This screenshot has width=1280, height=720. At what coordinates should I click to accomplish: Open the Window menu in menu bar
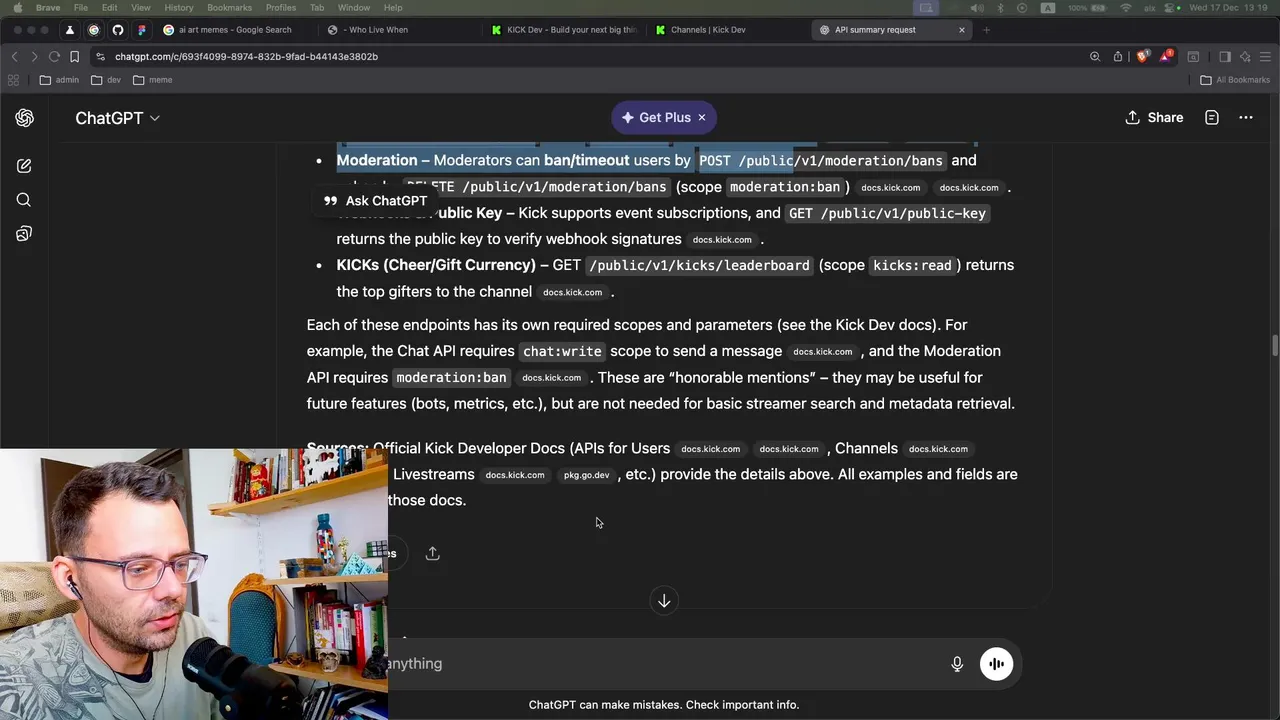(354, 8)
